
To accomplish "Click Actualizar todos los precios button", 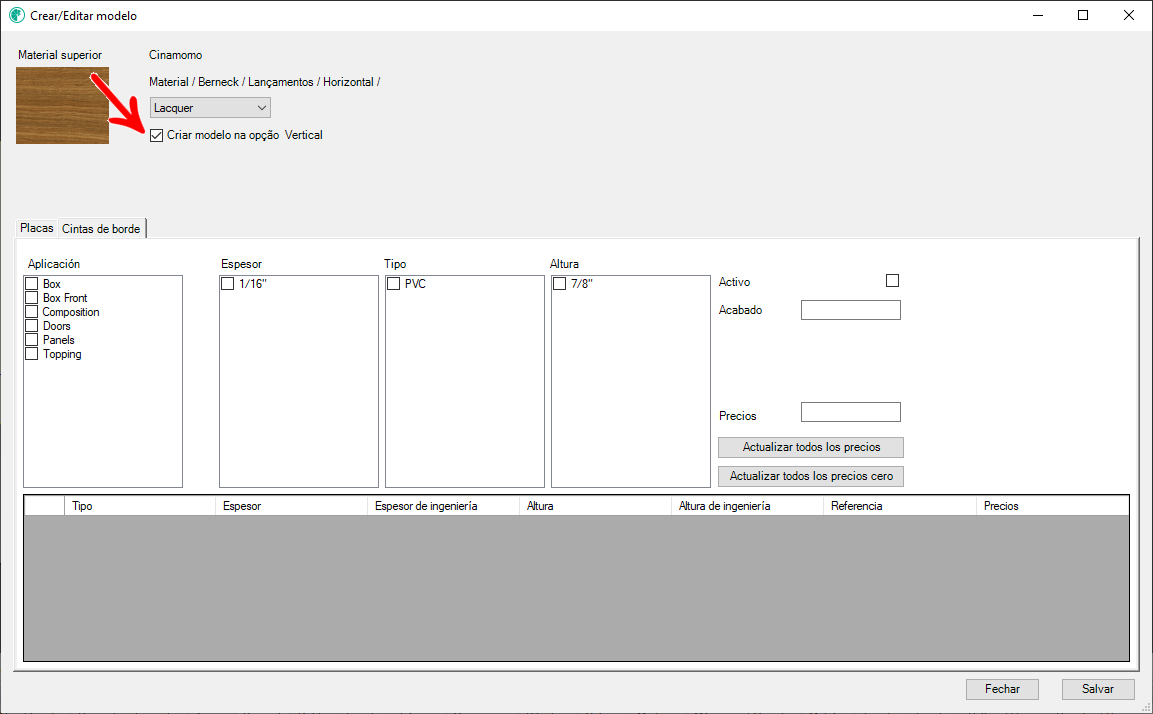I will point(811,447).
